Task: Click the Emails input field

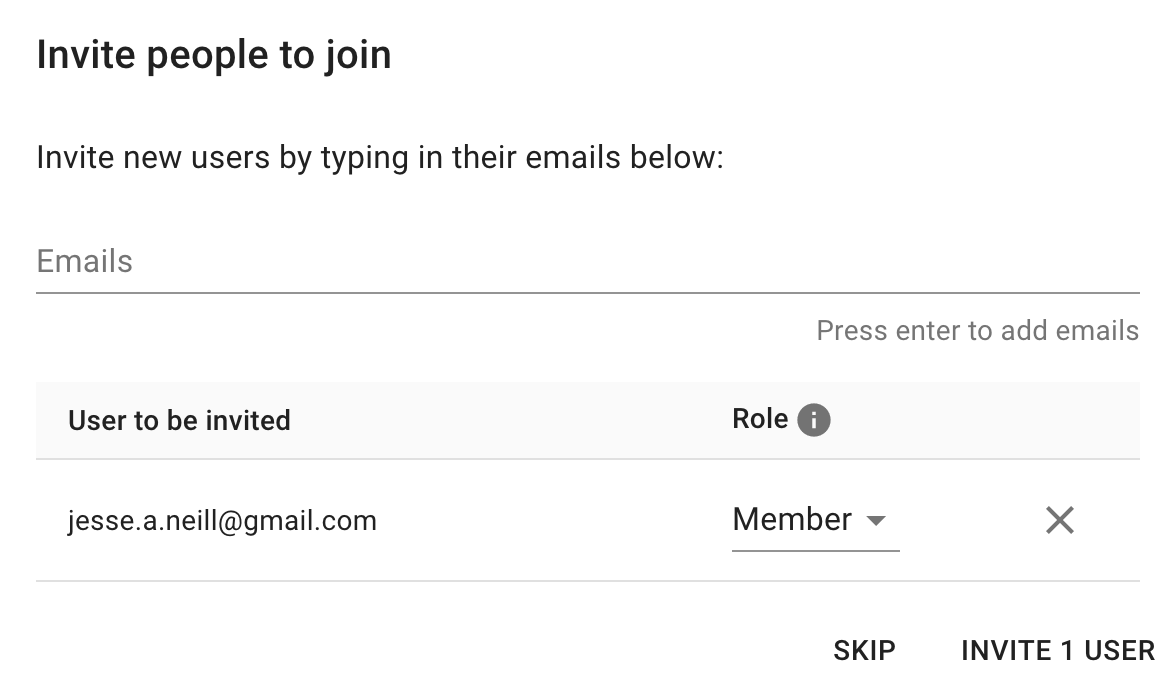Action: click(x=588, y=263)
